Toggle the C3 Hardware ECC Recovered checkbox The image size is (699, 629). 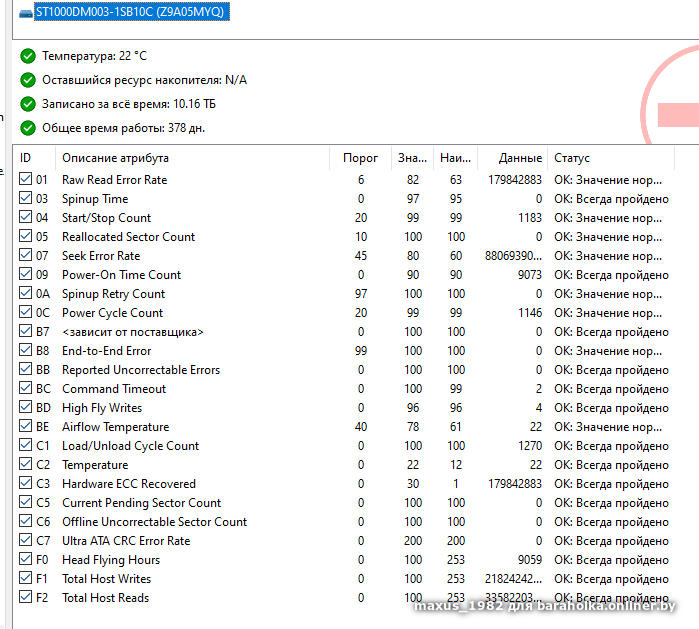tap(25, 483)
